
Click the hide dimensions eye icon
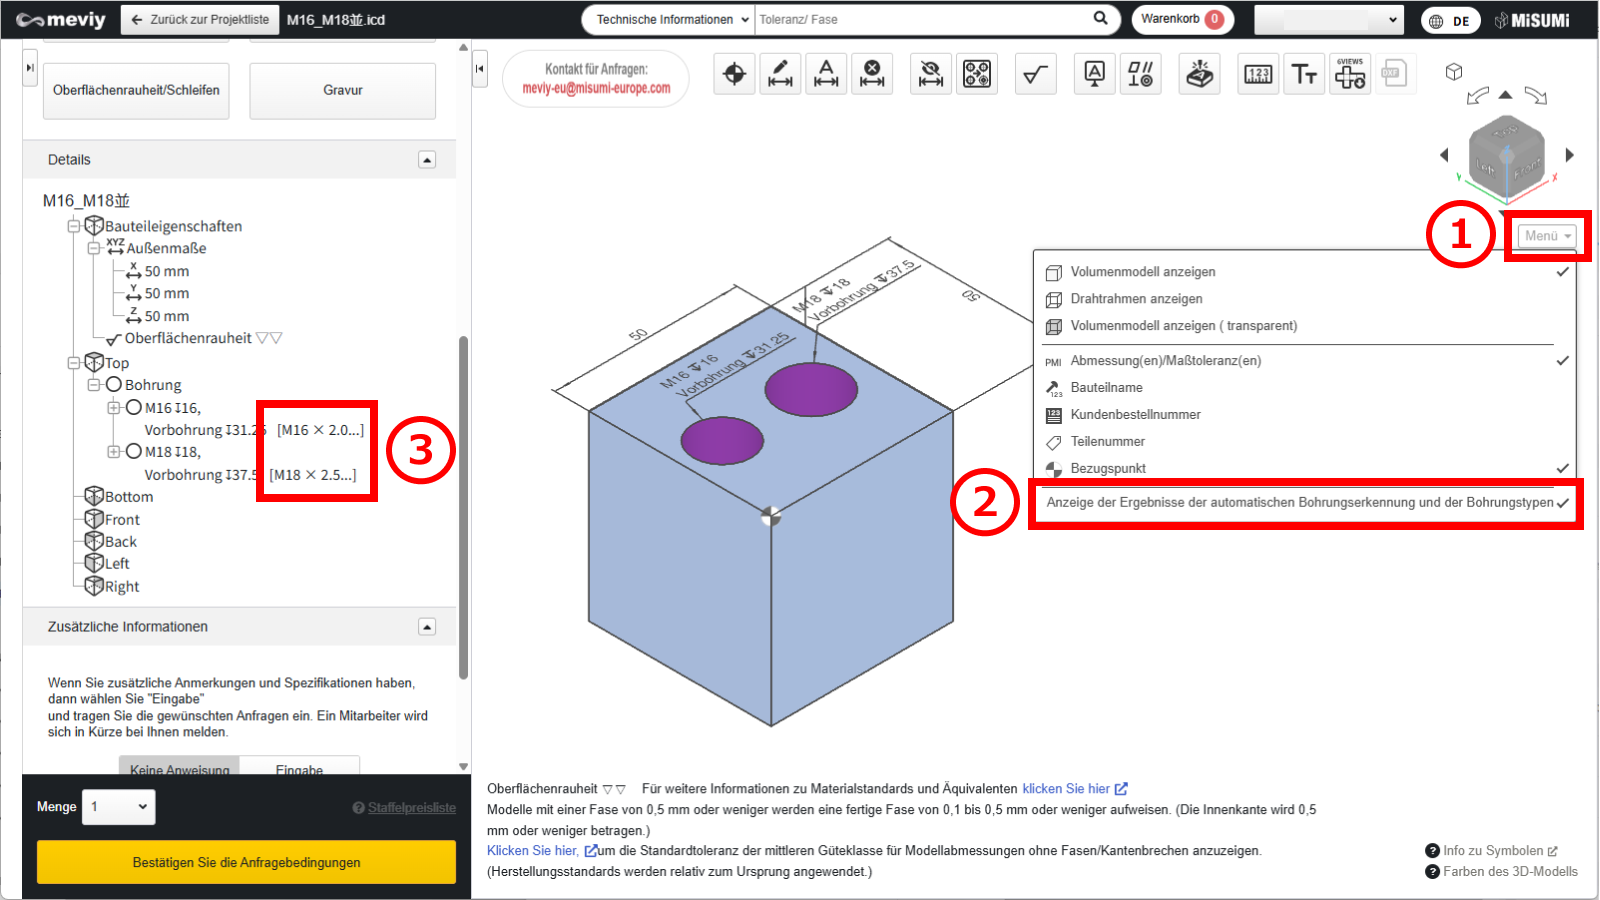click(x=931, y=74)
